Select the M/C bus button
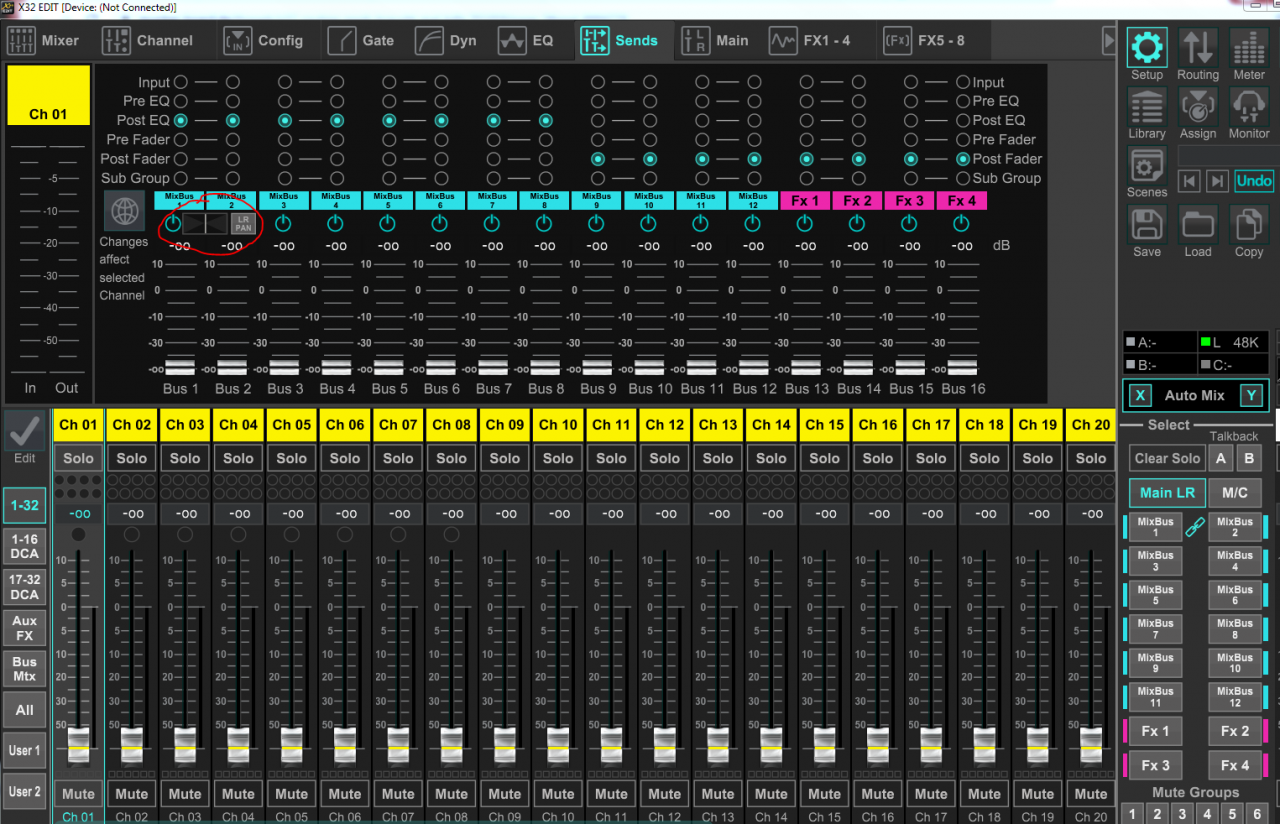Viewport: 1280px width, 824px height. coord(1235,492)
